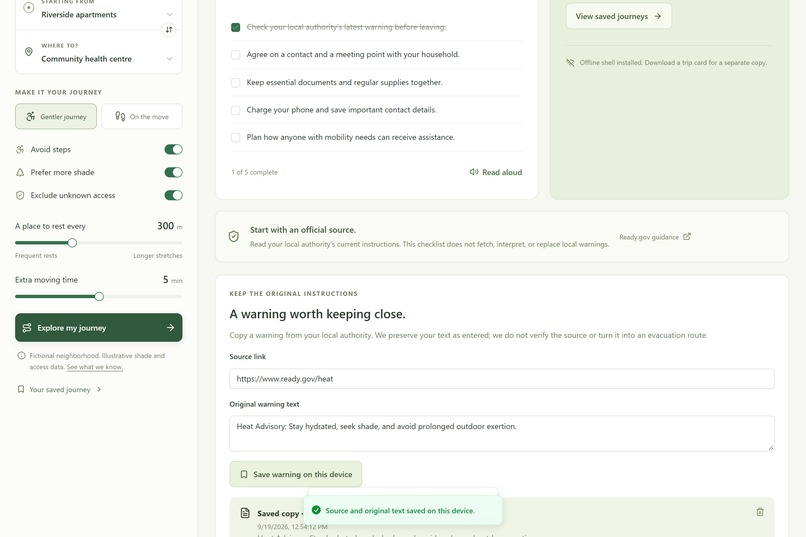Uncheck Check your local authority's latest warning
This screenshot has width=806, height=537.
click(235, 27)
